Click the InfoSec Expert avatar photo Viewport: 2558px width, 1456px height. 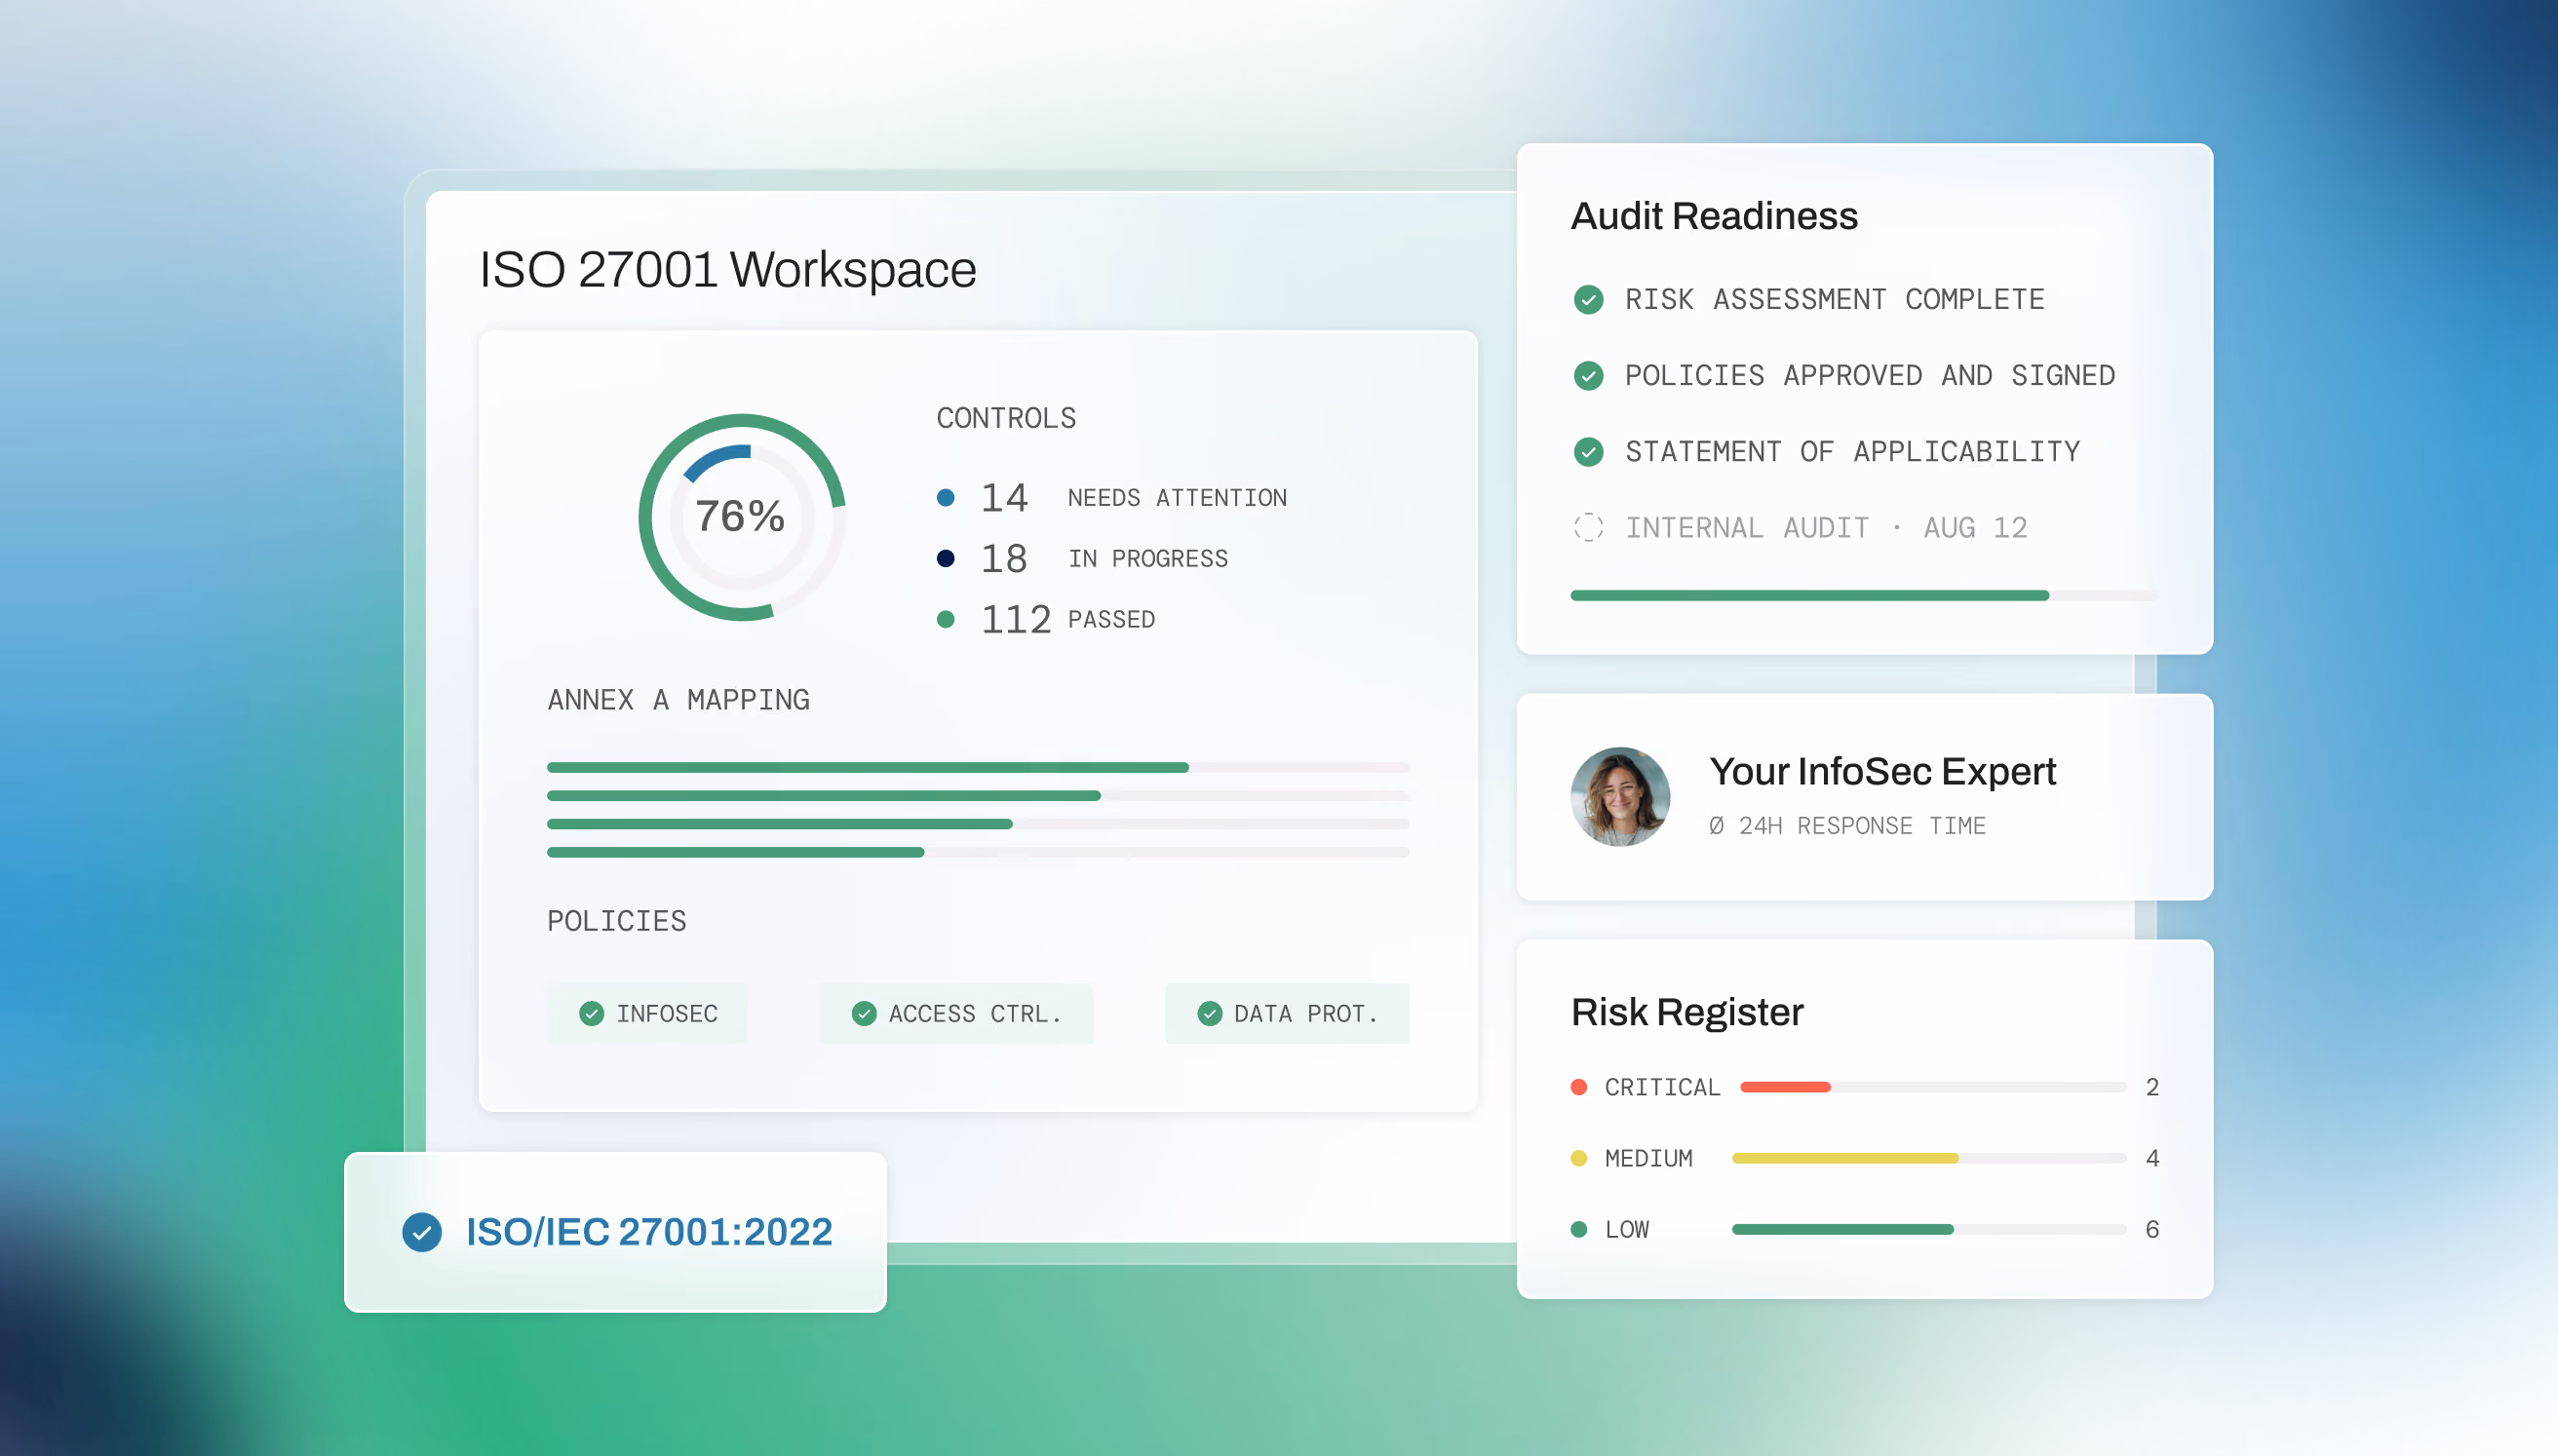coord(1620,797)
